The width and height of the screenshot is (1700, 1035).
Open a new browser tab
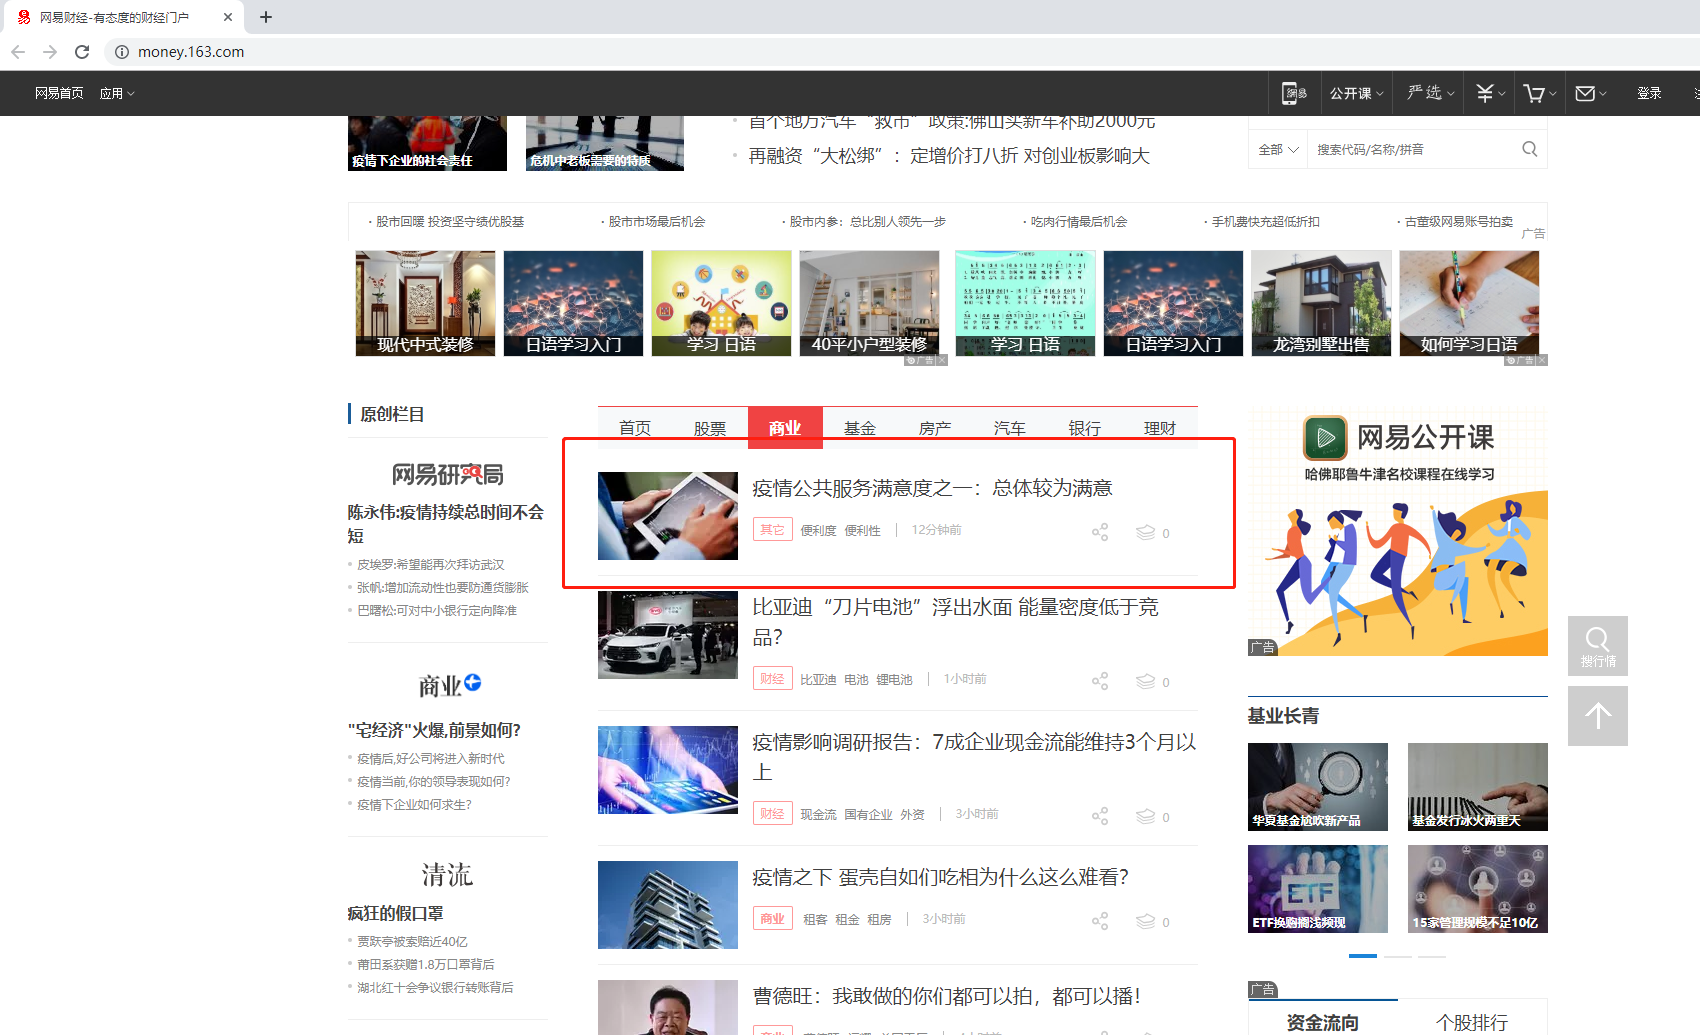click(x=265, y=17)
